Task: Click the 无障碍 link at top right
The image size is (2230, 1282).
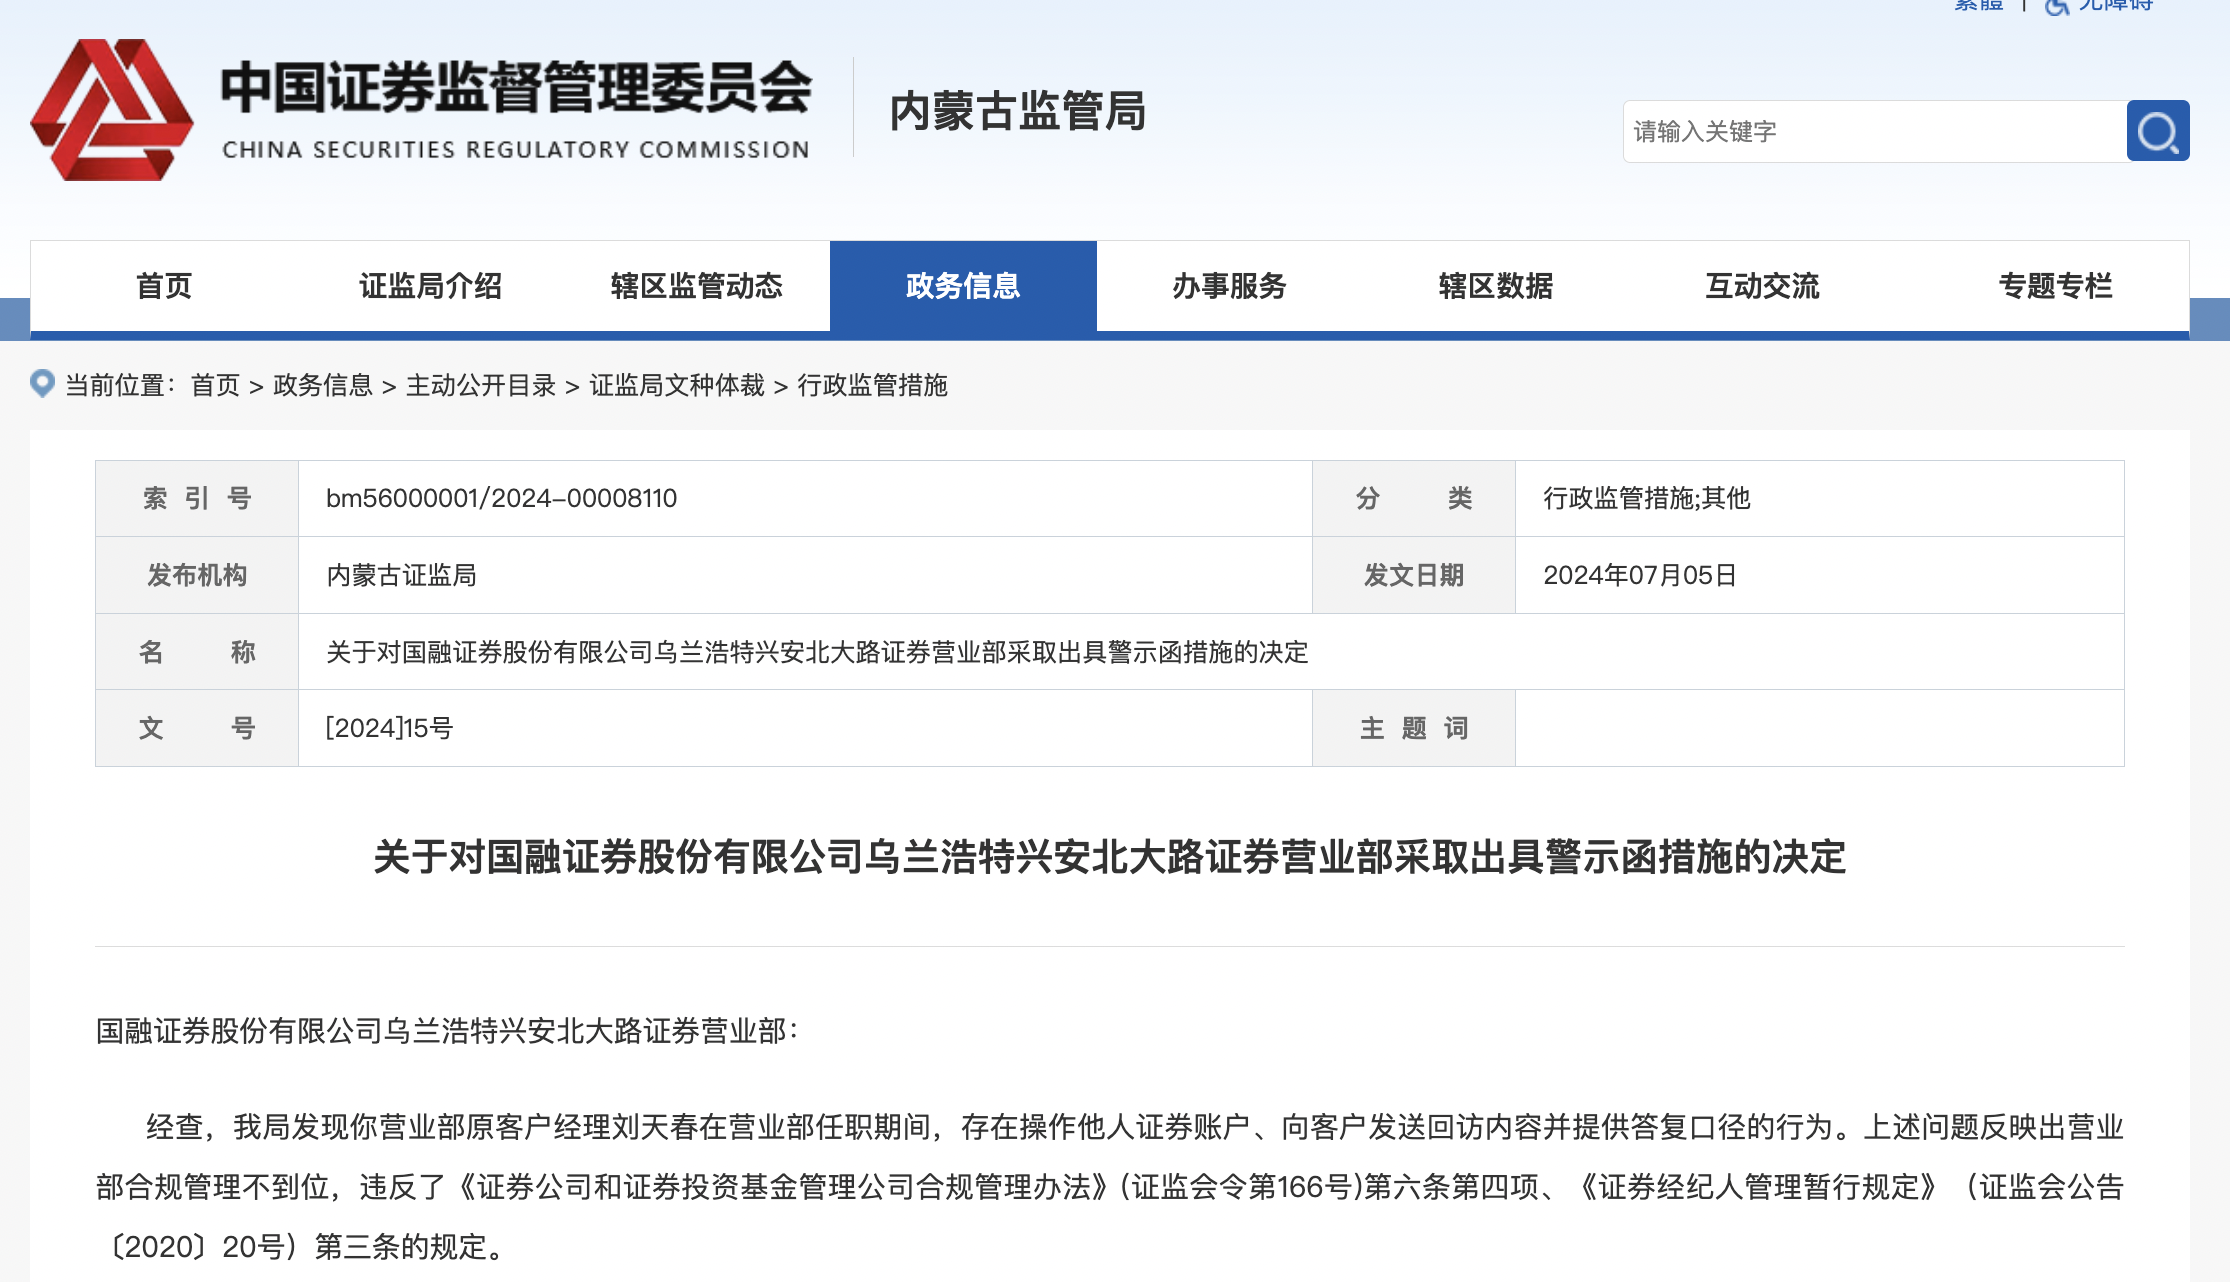Action: click(2115, 5)
